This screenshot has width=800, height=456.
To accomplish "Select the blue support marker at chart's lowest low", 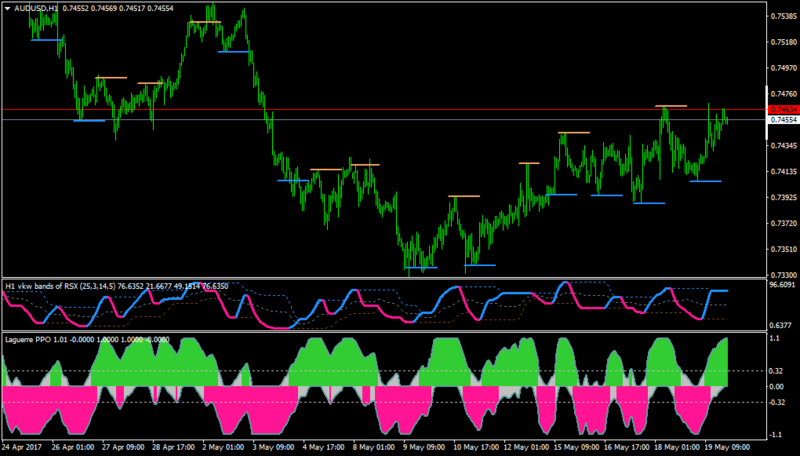I will (x=421, y=267).
